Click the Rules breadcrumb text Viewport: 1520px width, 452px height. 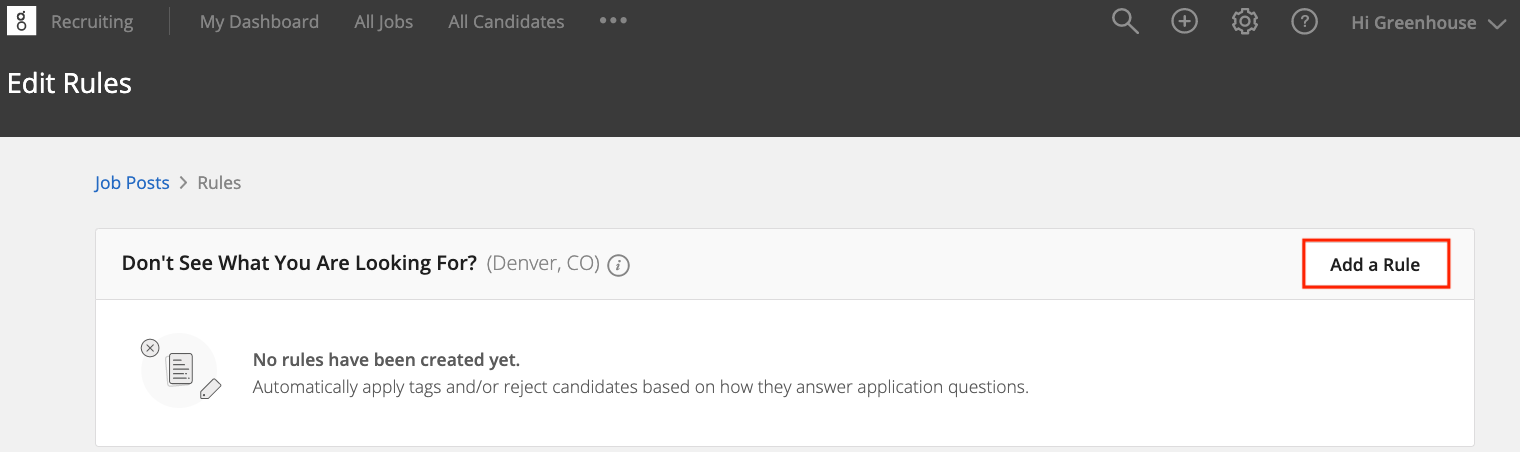click(x=219, y=183)
